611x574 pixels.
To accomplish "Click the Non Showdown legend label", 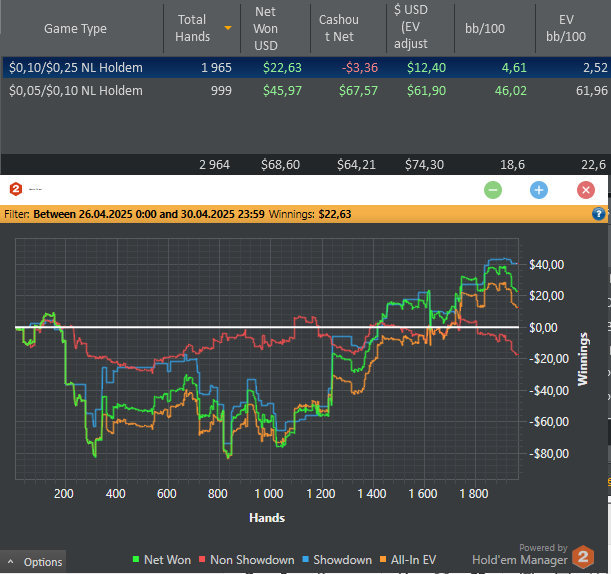I will pyautogui.click(x=252, y=560).
